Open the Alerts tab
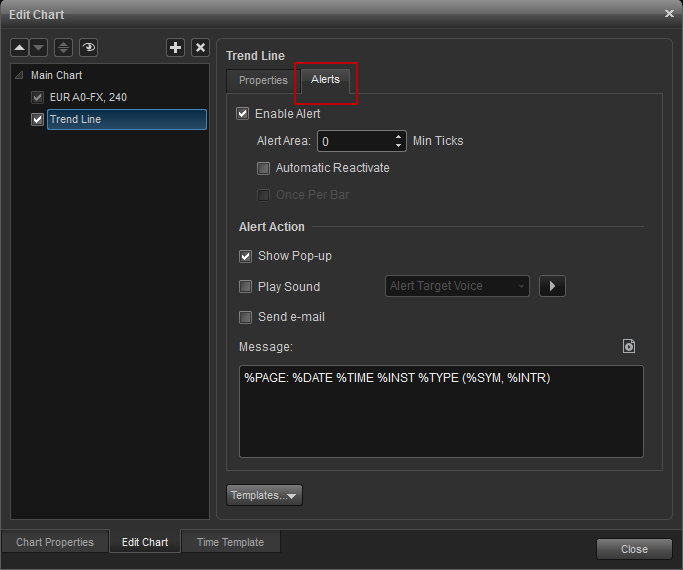 tap(325, 80)
